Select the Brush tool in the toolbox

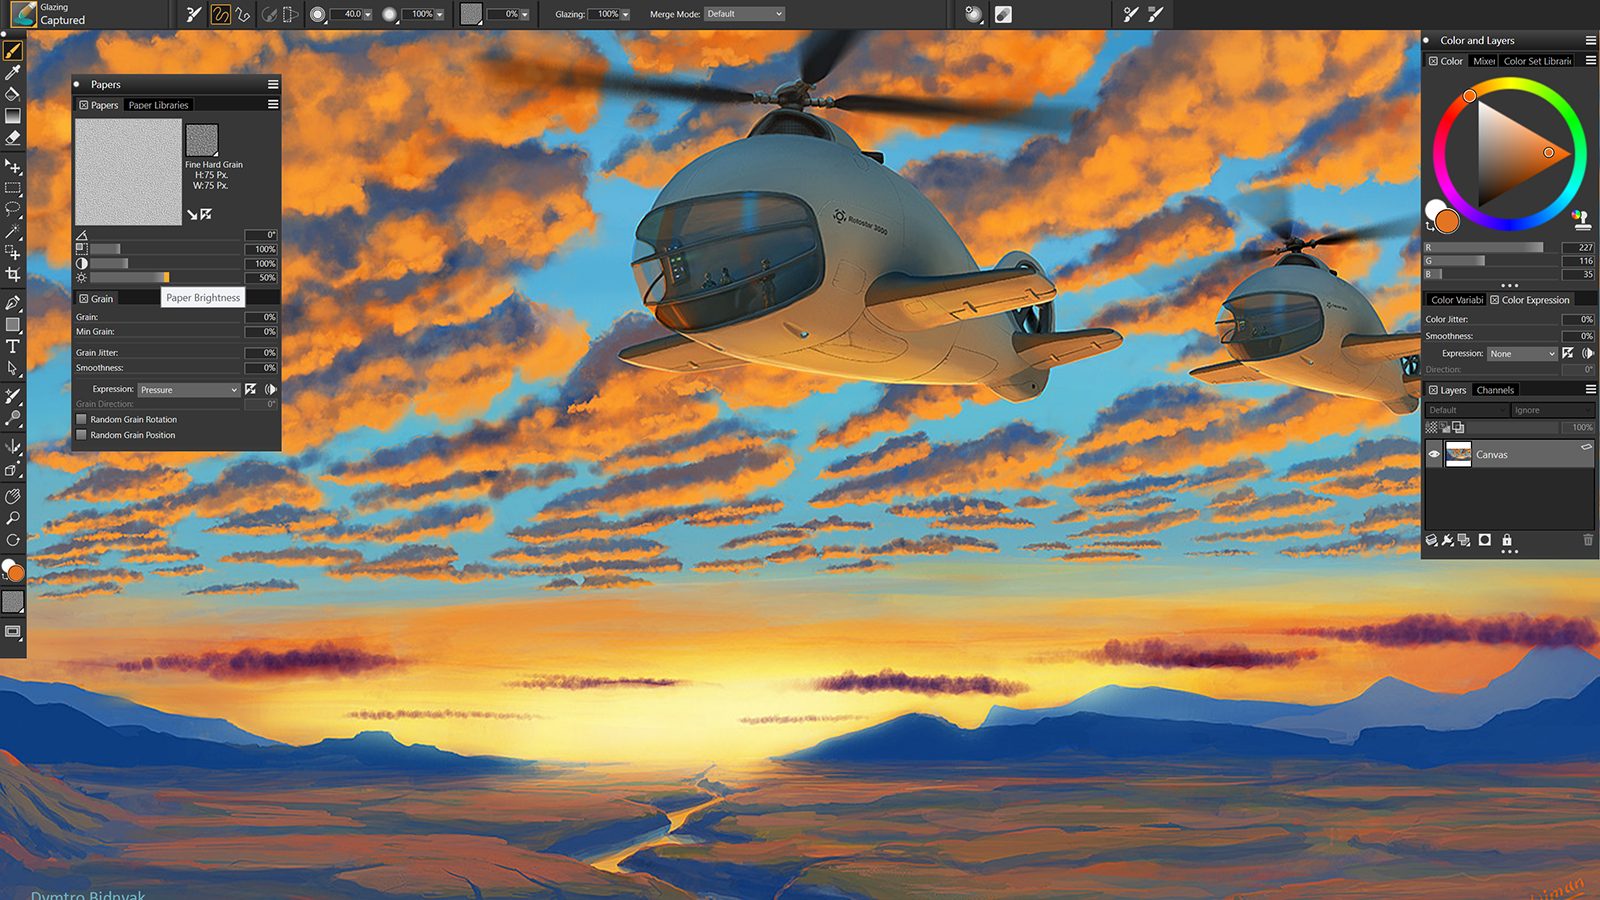pyautogui.click(x=13, y=51)
